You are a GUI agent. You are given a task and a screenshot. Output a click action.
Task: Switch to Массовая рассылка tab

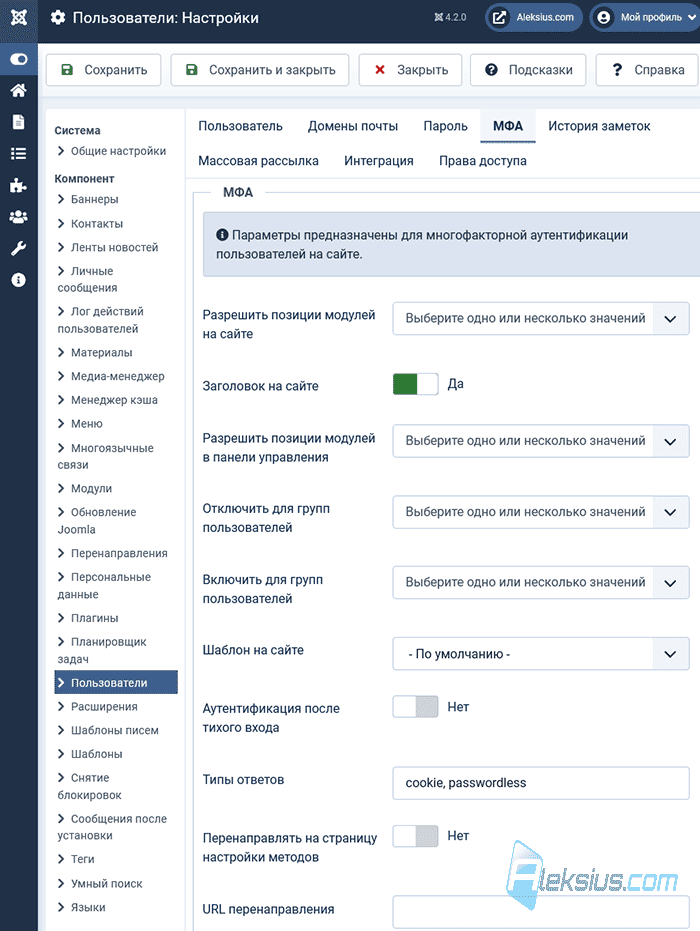[258, 161]
